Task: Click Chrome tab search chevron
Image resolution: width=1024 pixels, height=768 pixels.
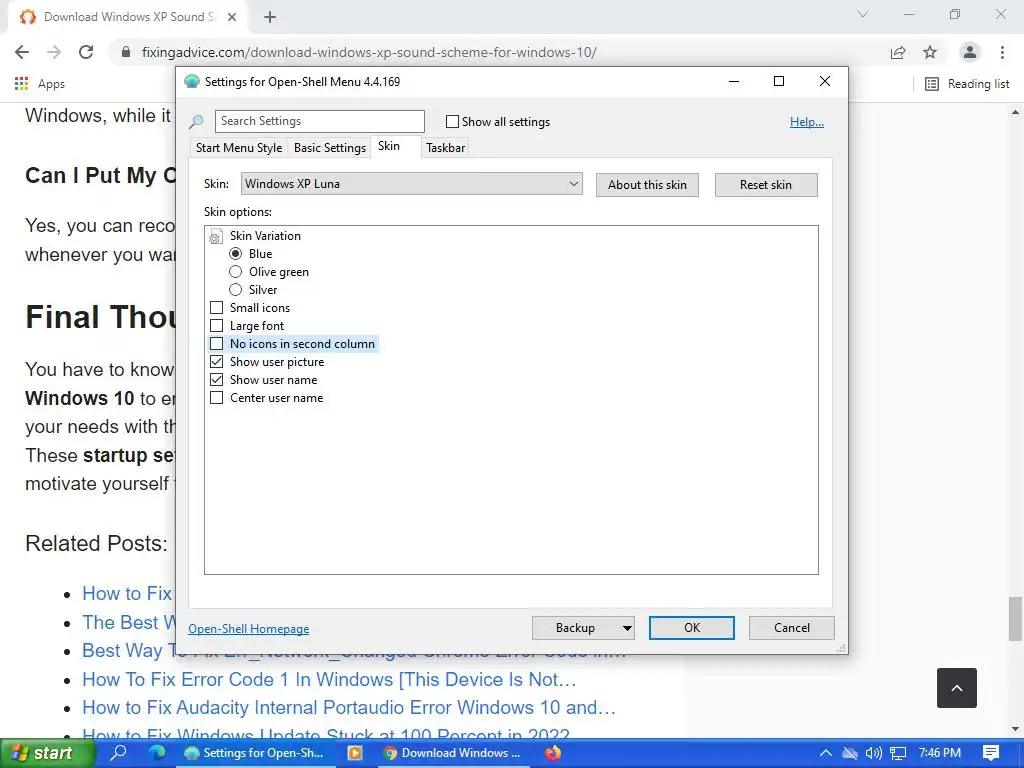Action: 863,14
